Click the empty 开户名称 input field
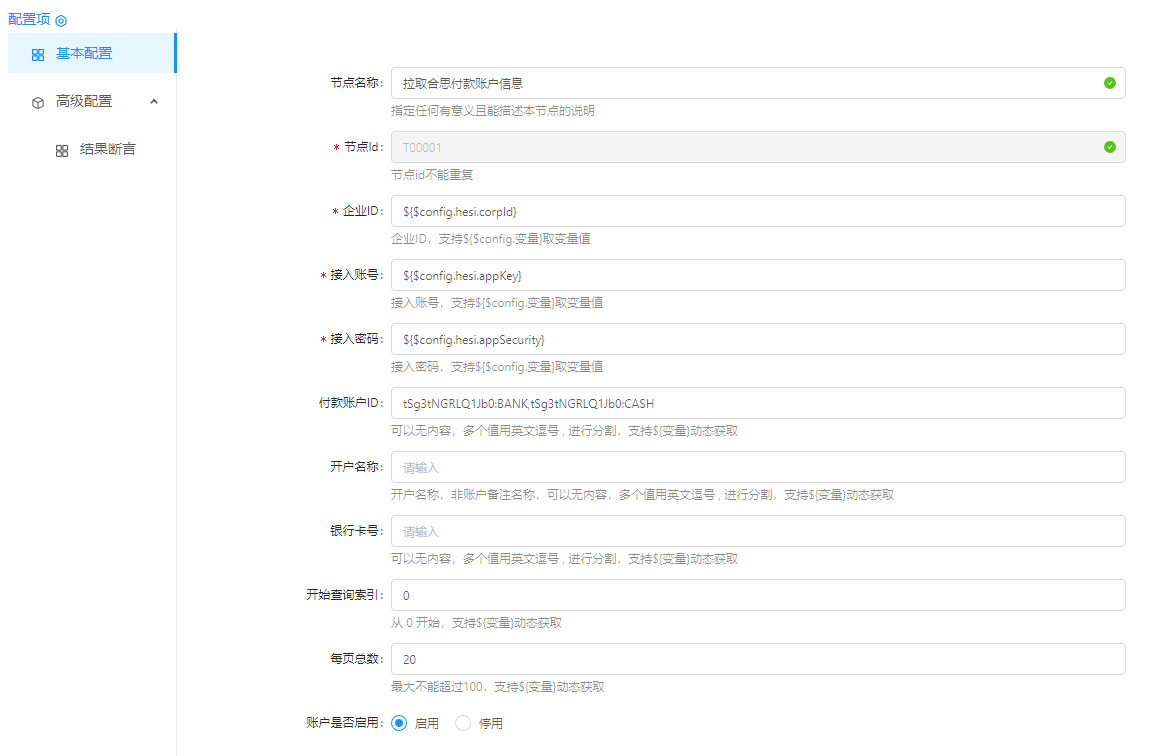 pos(757,467)
